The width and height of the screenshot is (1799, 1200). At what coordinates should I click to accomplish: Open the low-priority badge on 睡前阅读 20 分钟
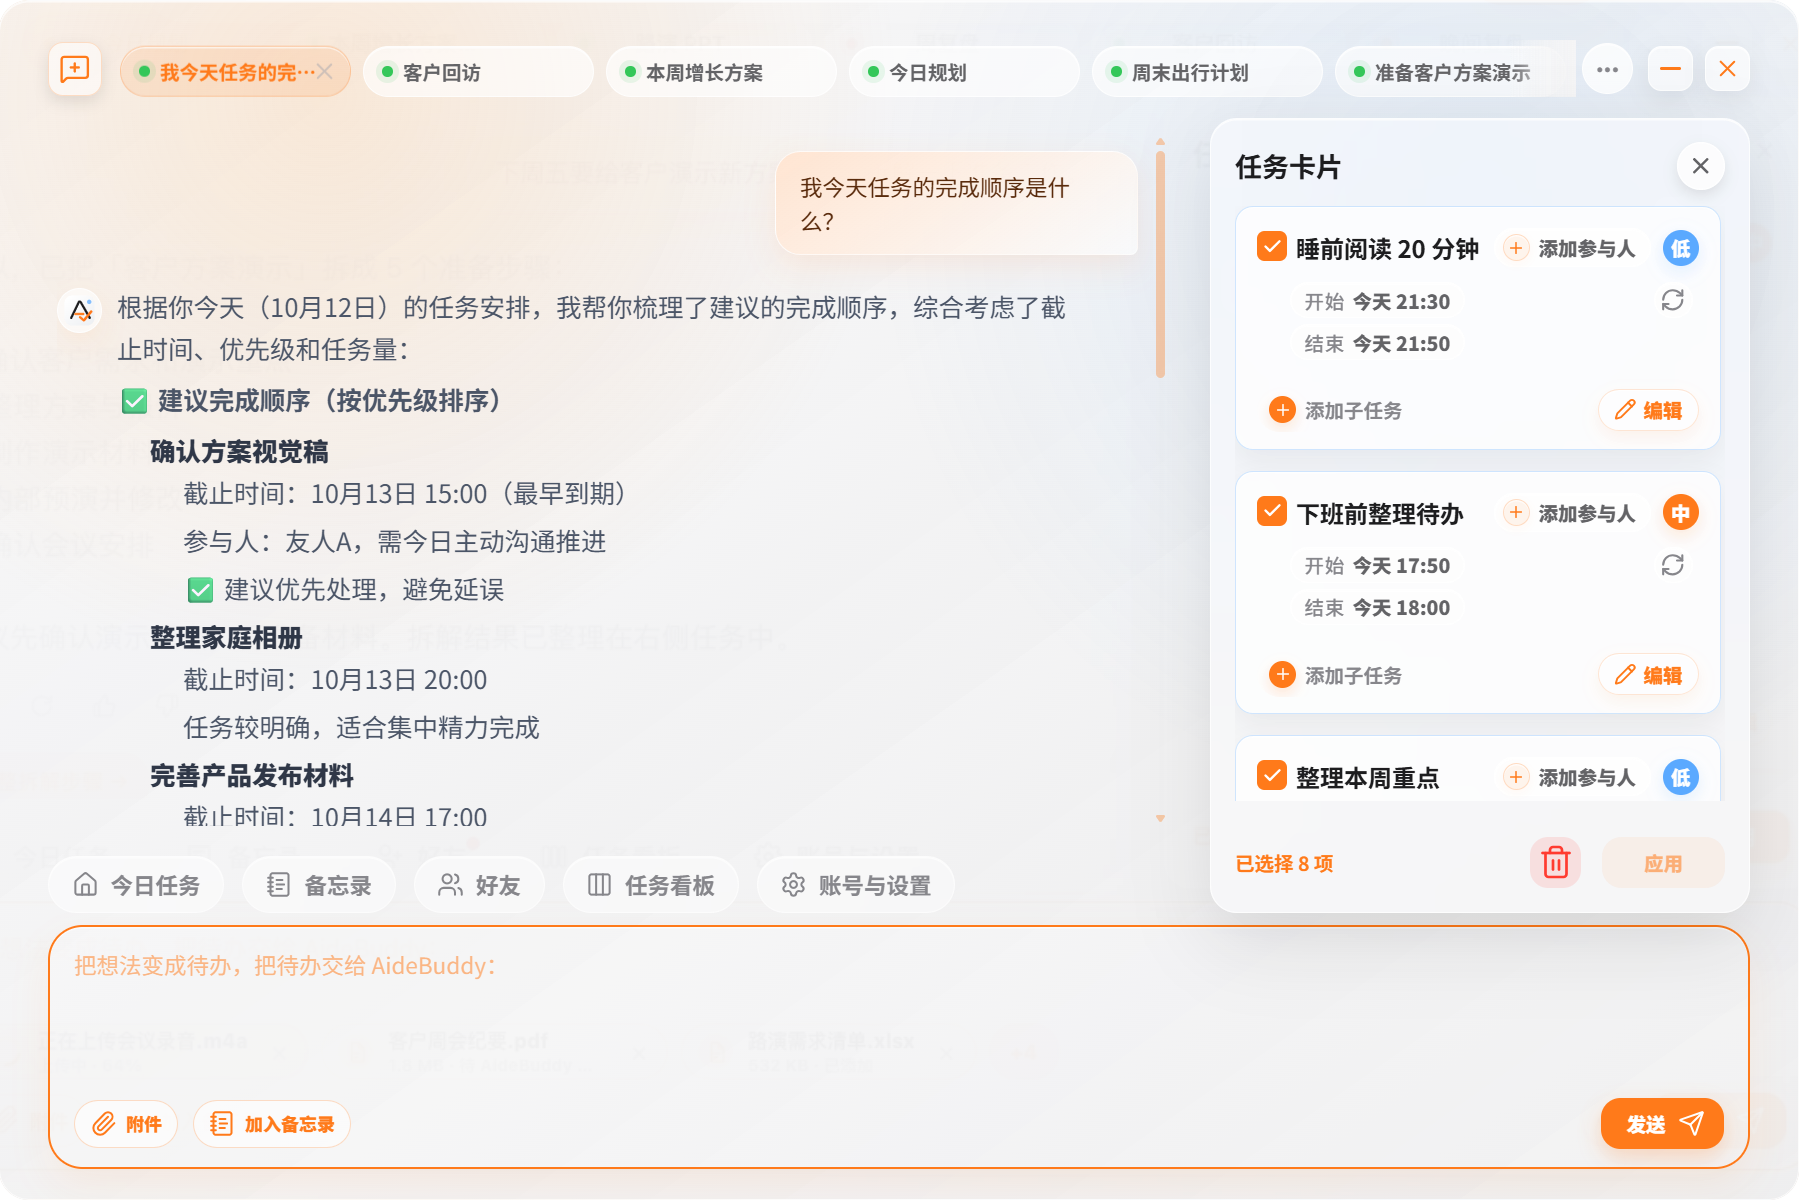coord(1681,248)
